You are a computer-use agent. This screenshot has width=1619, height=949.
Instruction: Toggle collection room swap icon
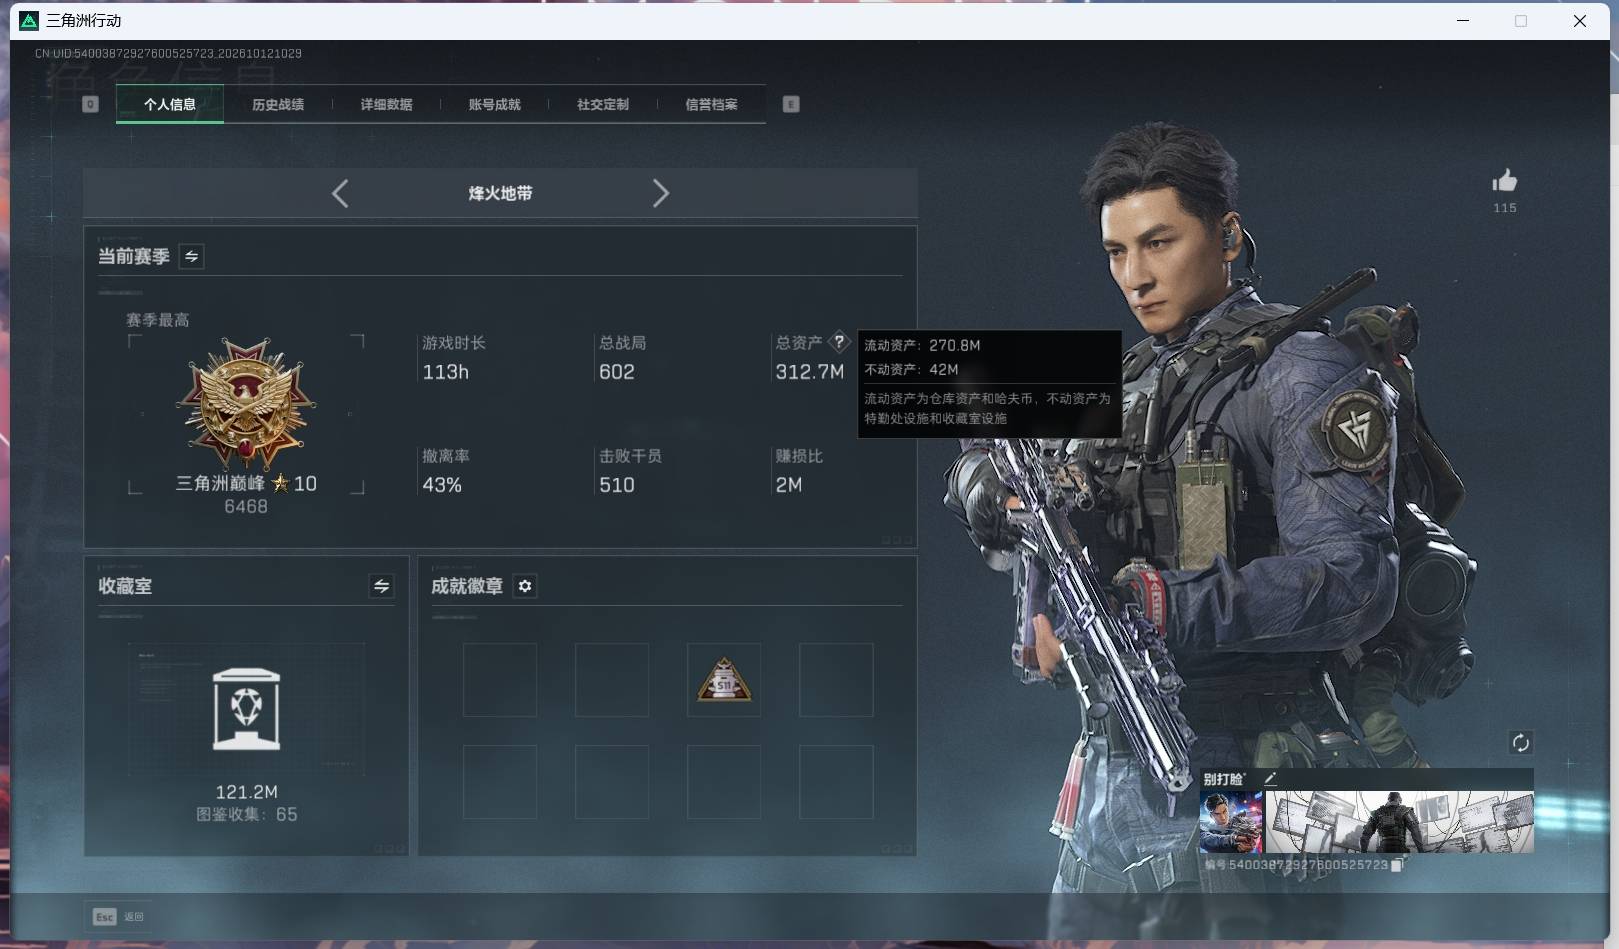381,586
